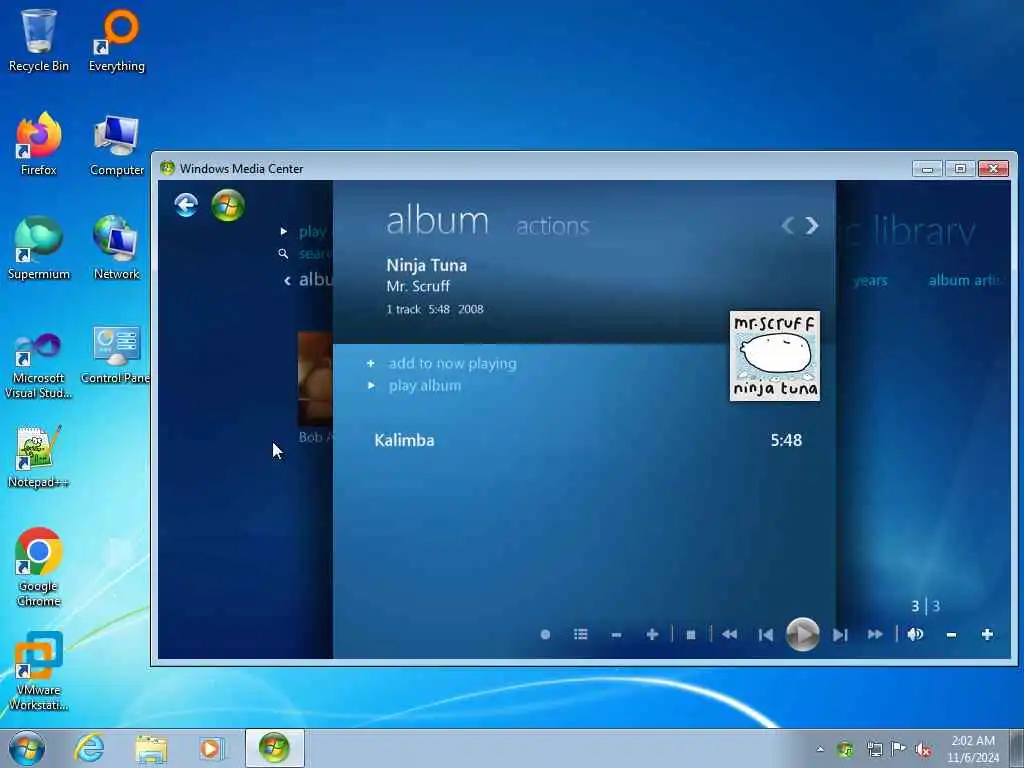The height and width of the screenshot is (768, 1024).
Task: Select the background albums category label
Action: (x=315, y=280)
